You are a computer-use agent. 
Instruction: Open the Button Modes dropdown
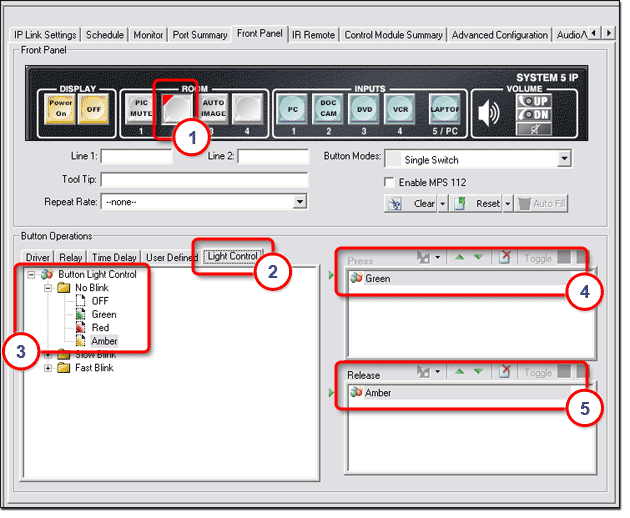point(563,159)
